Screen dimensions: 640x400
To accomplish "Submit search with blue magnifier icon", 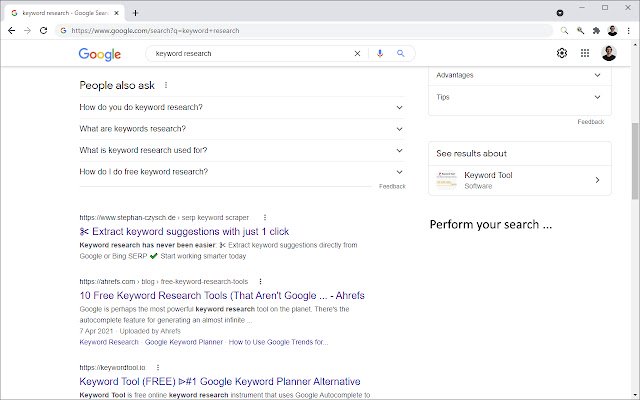I will [x=400, y=53].
